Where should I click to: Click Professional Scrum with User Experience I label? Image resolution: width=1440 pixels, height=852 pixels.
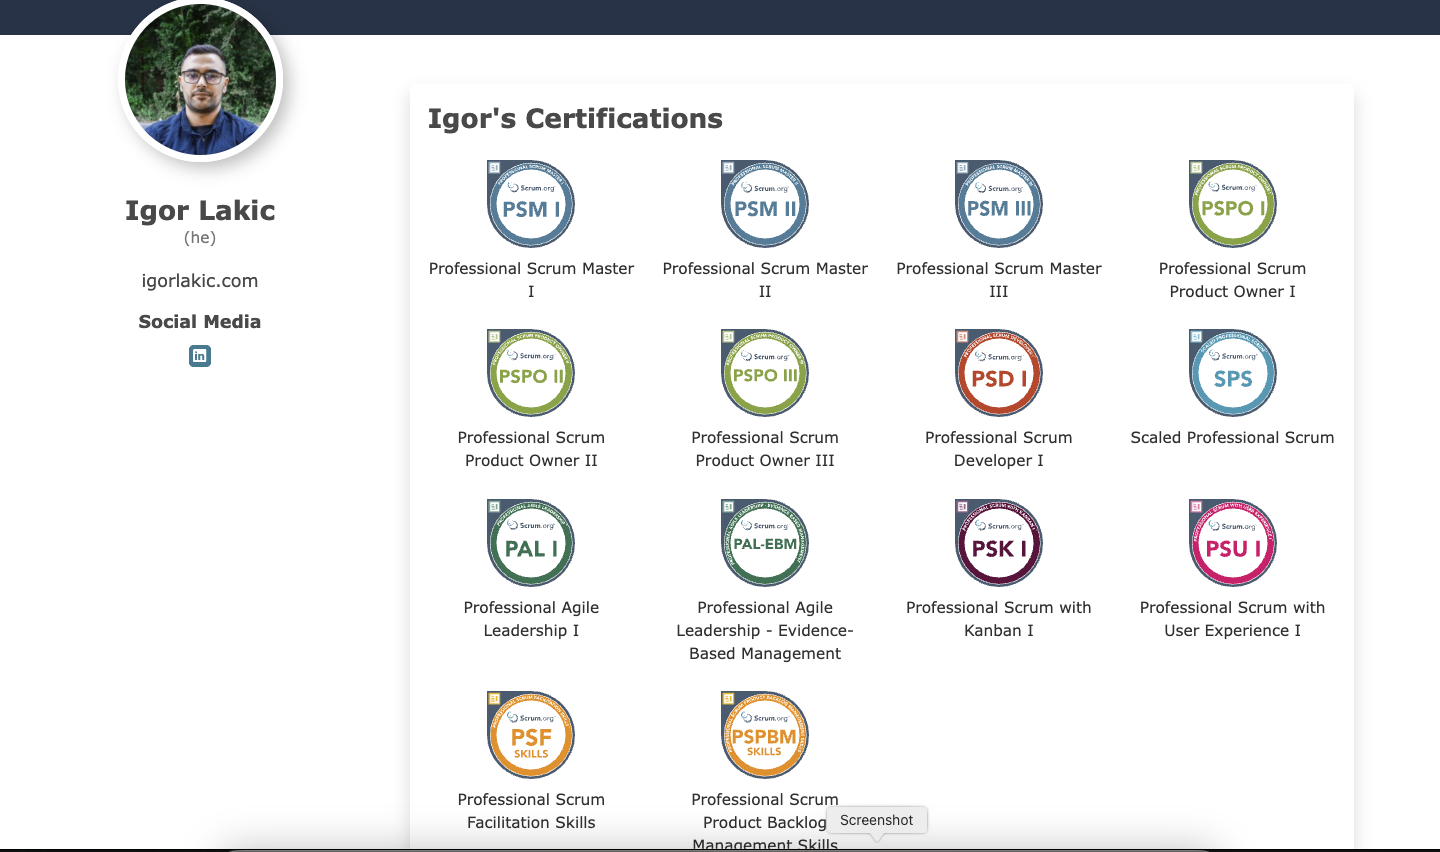[x=1233, y=619]
